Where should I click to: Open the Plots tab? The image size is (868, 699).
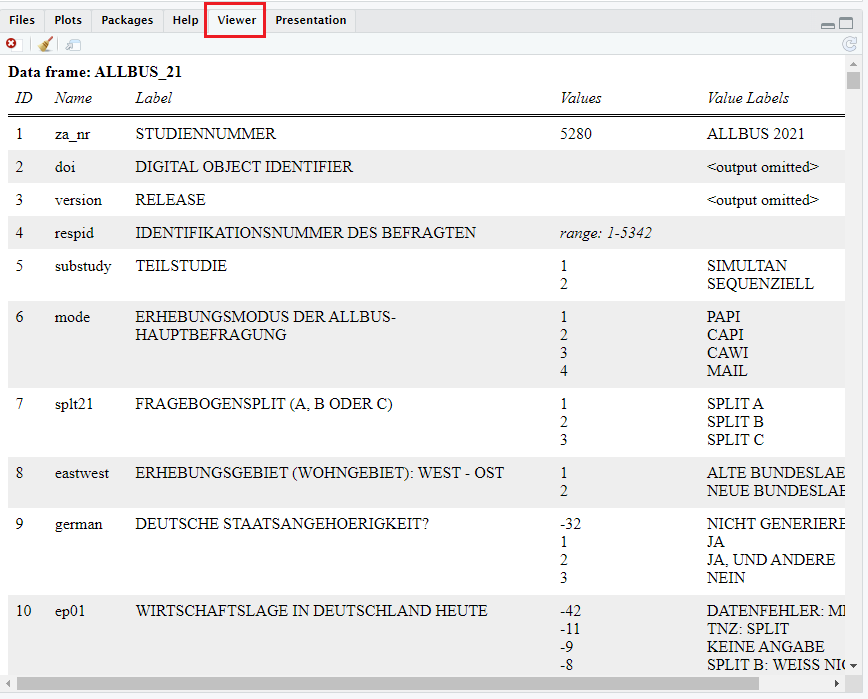68,20
